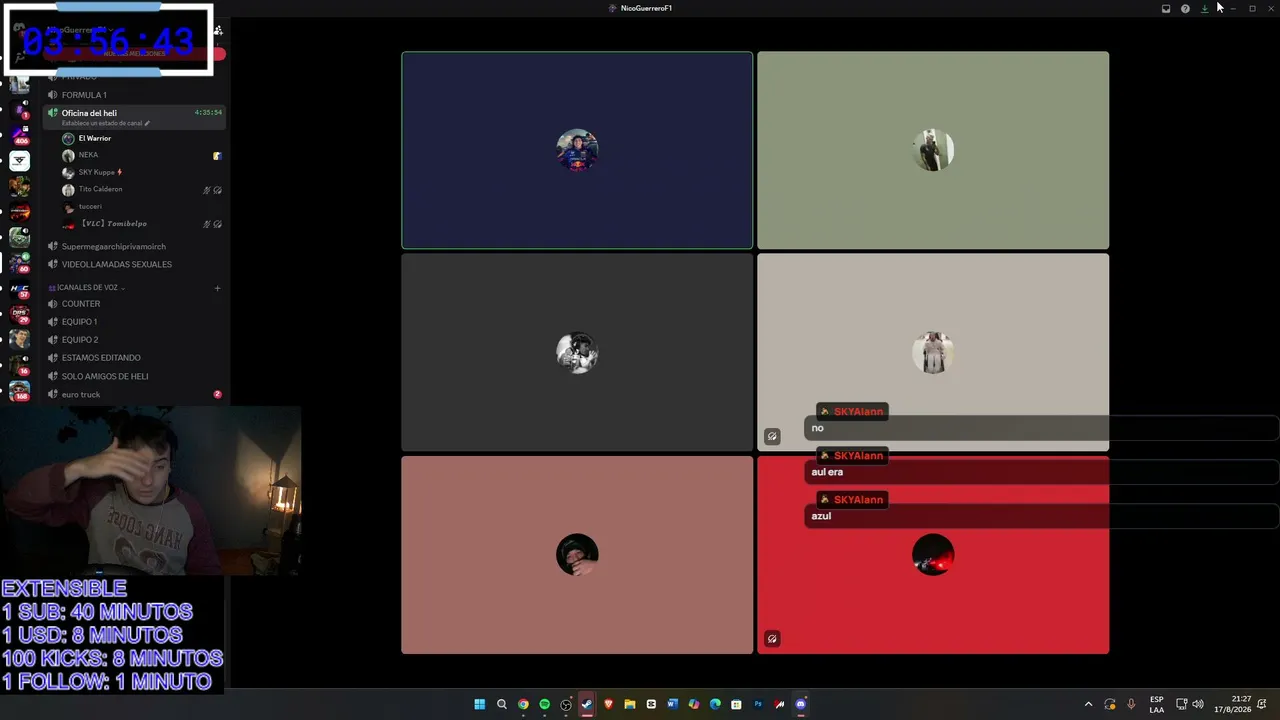Click the microphone icon in system tray
1280x720 pixels.
(x=1131, y=704)
